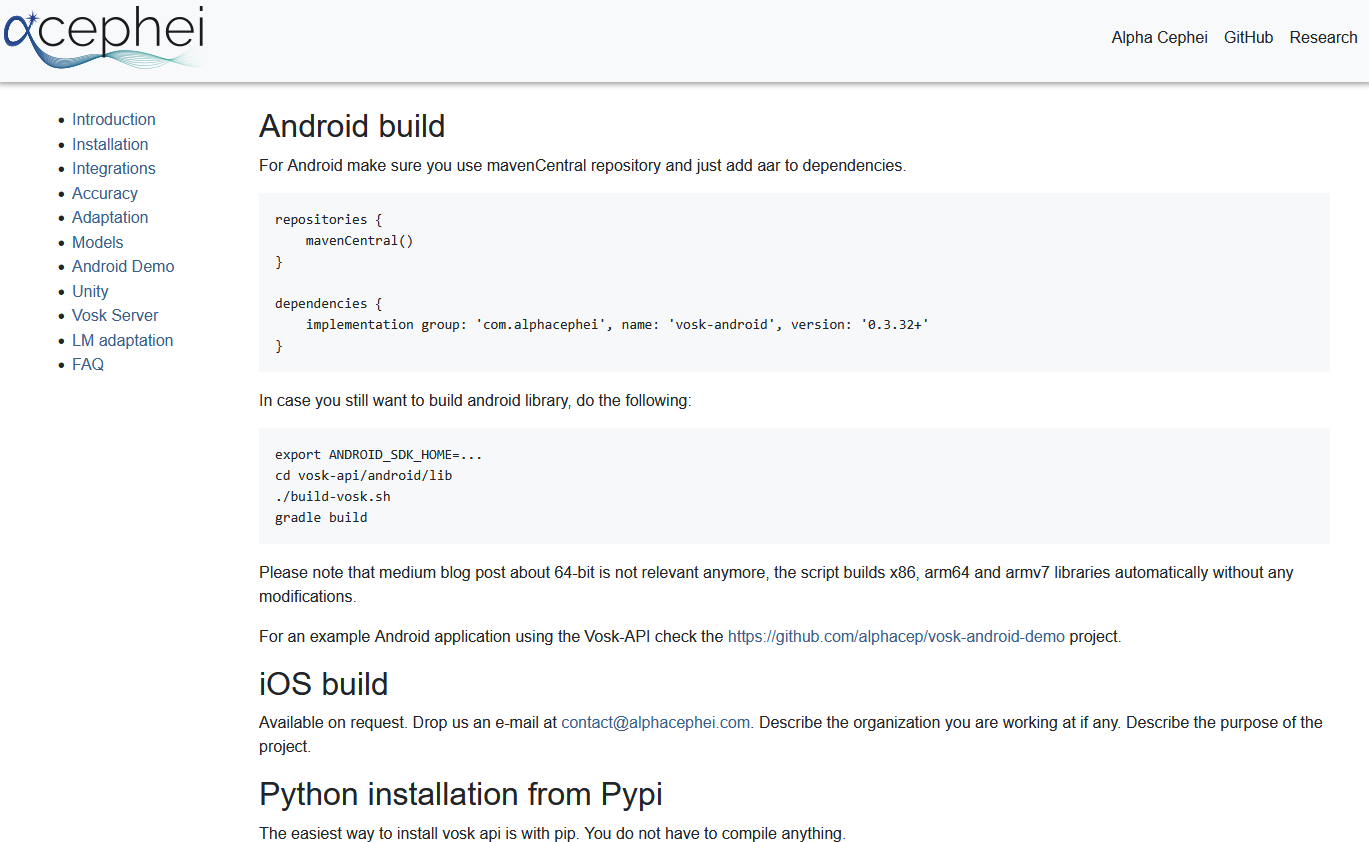Follow the vosk-android-demo GitHub URL
This screenshot has height=842, width=1369.
coord(896,636)
